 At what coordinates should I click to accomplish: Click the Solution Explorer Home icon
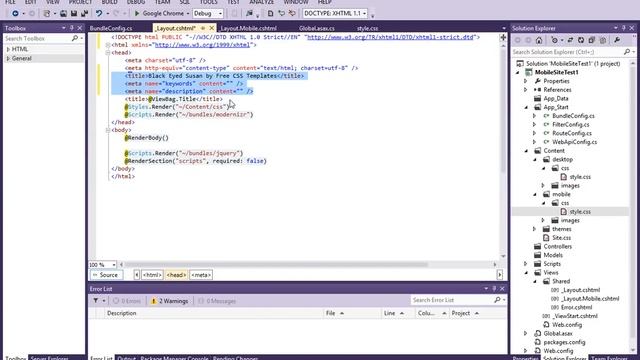(539, 40)
